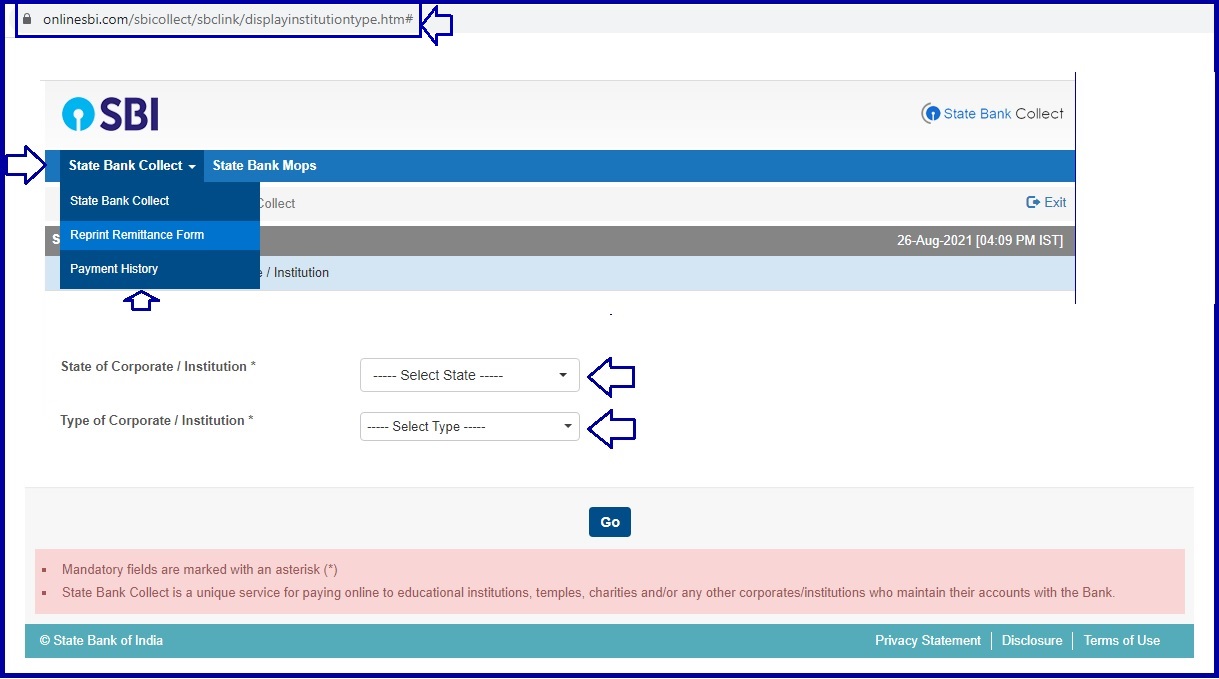The image size is (1219, 679).
Task: Click the Exit icon
Action: pos(1046,202)
